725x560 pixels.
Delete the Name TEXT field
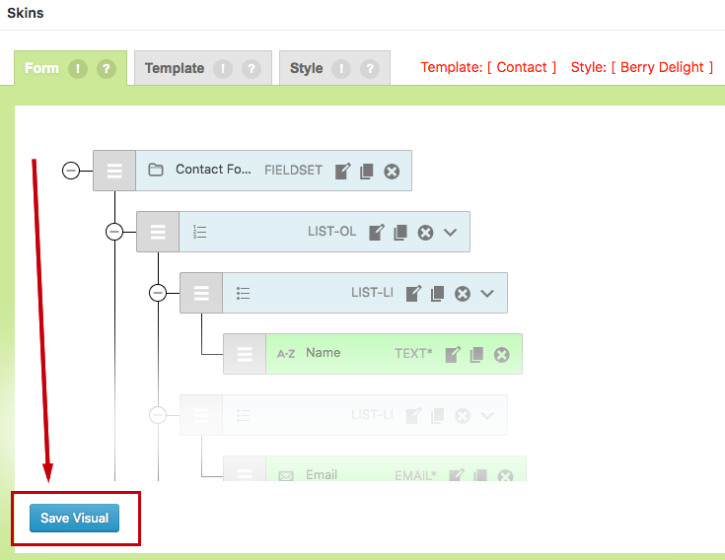pos(502,354)
